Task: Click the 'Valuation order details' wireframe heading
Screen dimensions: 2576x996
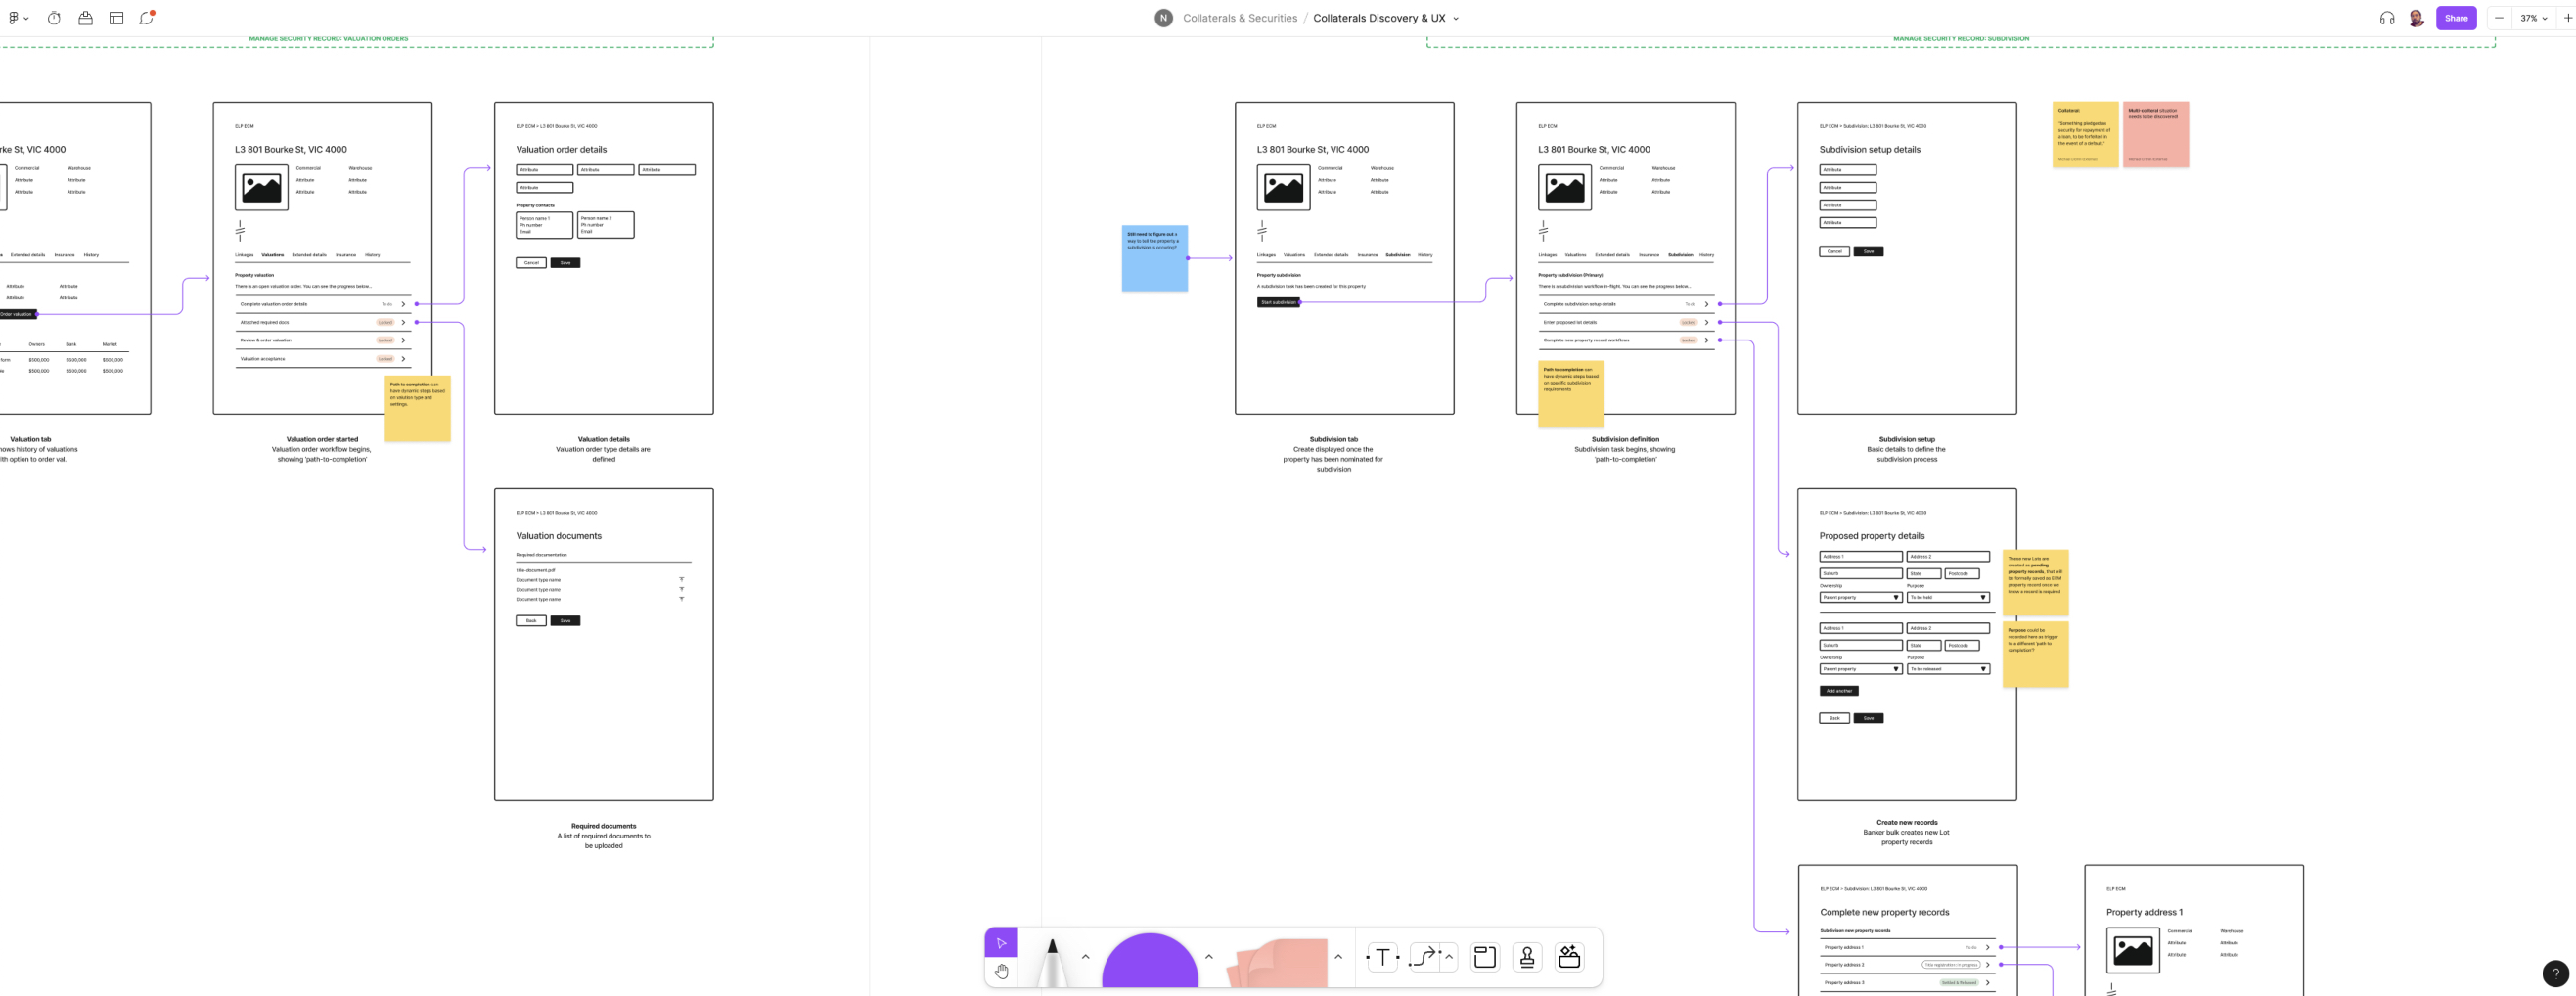Action: coord(561,149)
